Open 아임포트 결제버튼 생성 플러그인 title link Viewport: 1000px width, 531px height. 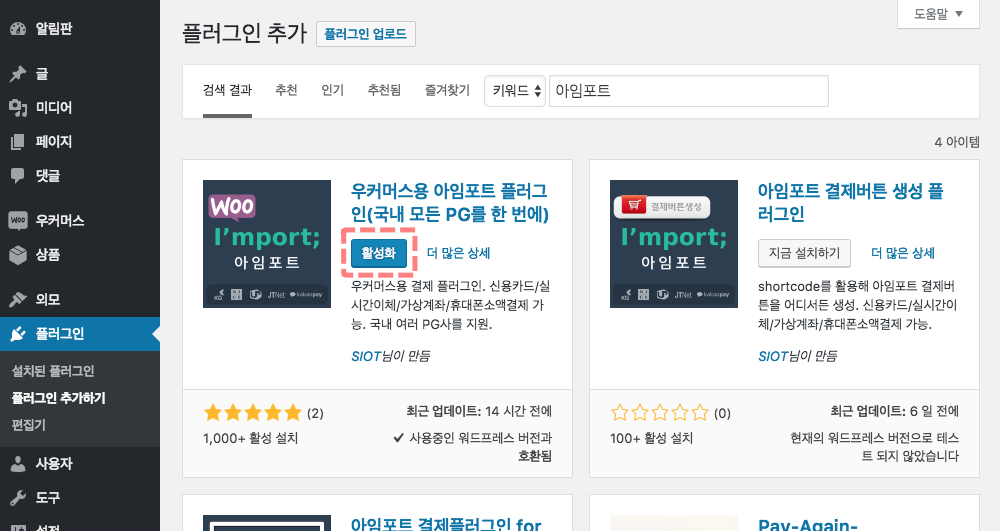tap(851, 203)
